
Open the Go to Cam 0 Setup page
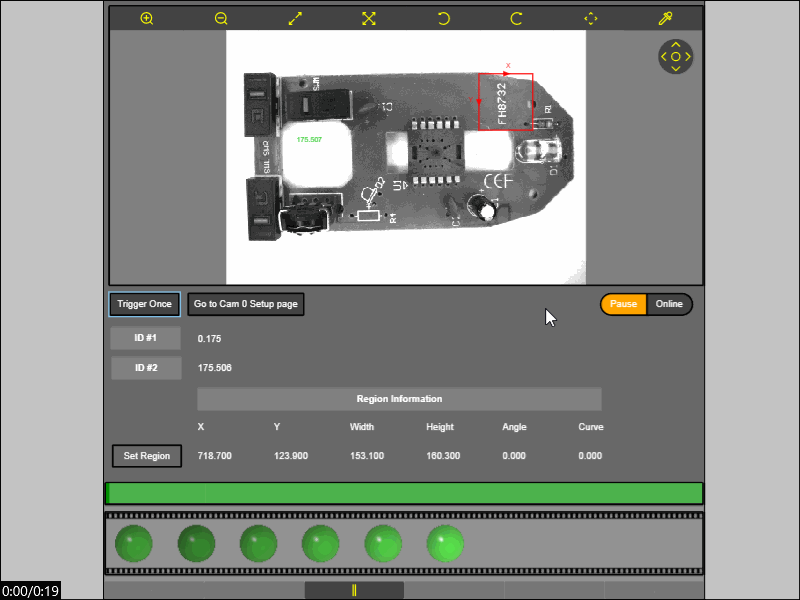246,304
